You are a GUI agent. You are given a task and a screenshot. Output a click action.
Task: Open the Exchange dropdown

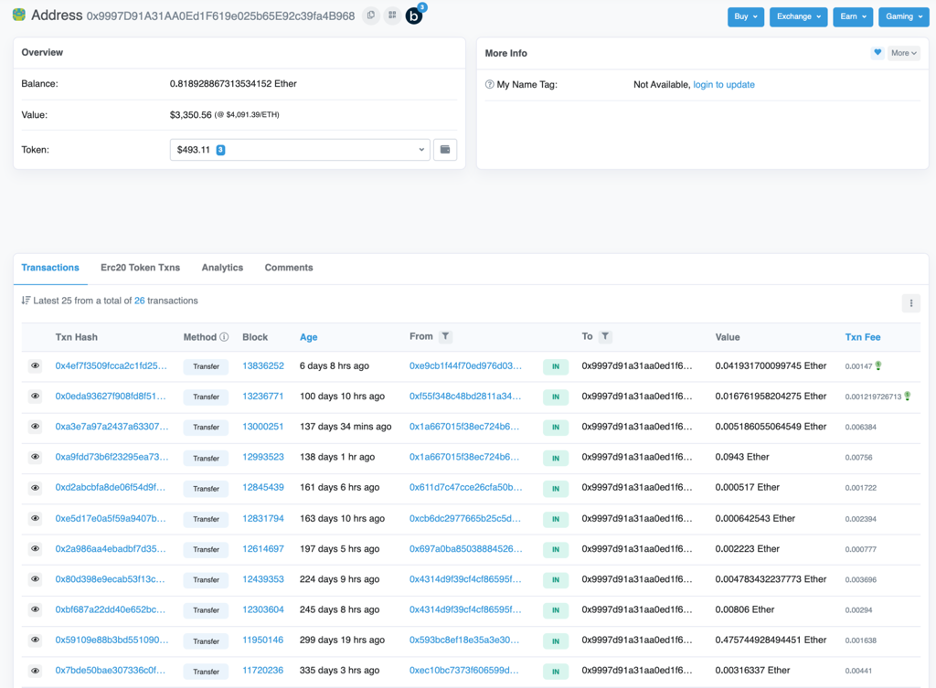(799, 17)
